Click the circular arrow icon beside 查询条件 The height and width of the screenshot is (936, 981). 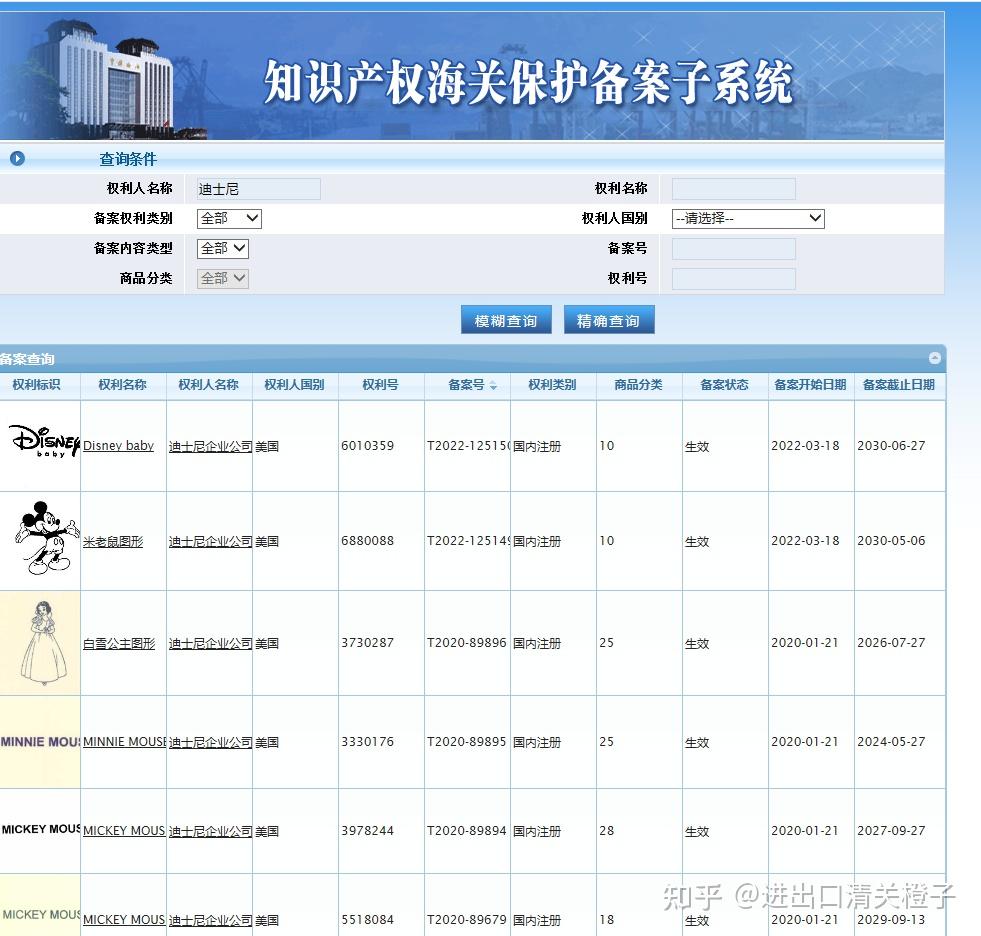17,159
